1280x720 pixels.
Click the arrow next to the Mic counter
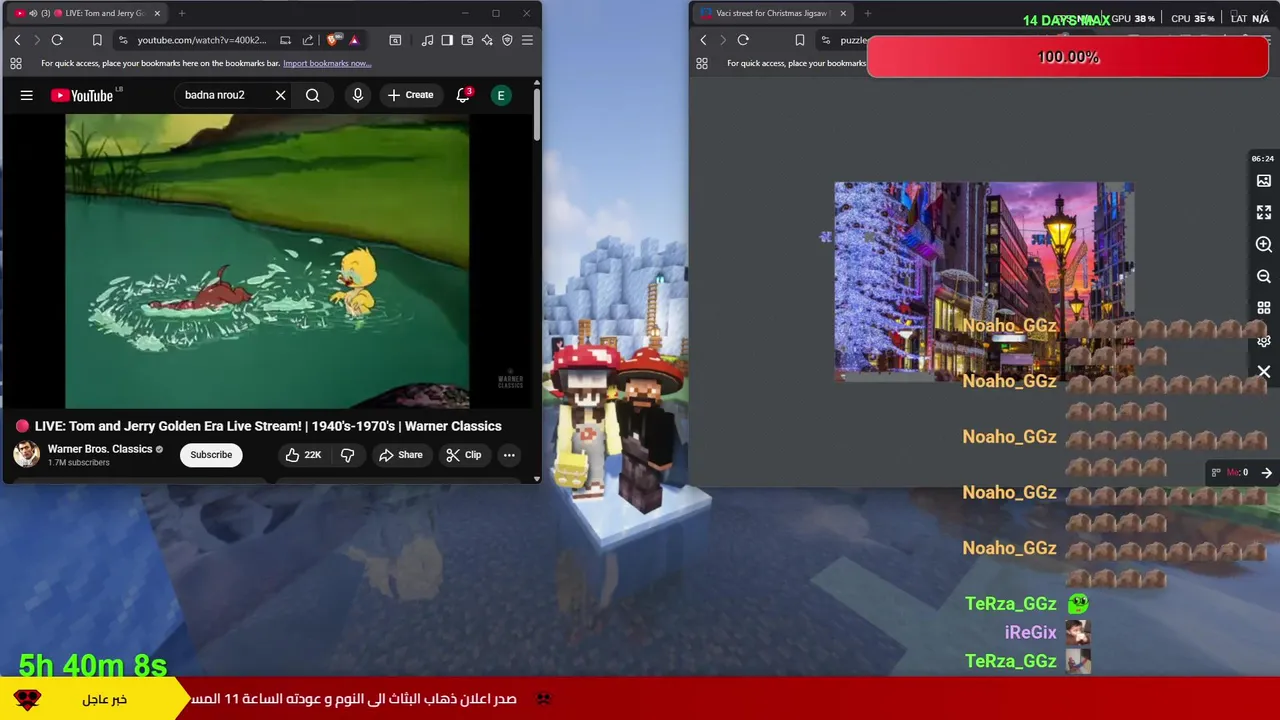click(1266, 473)
